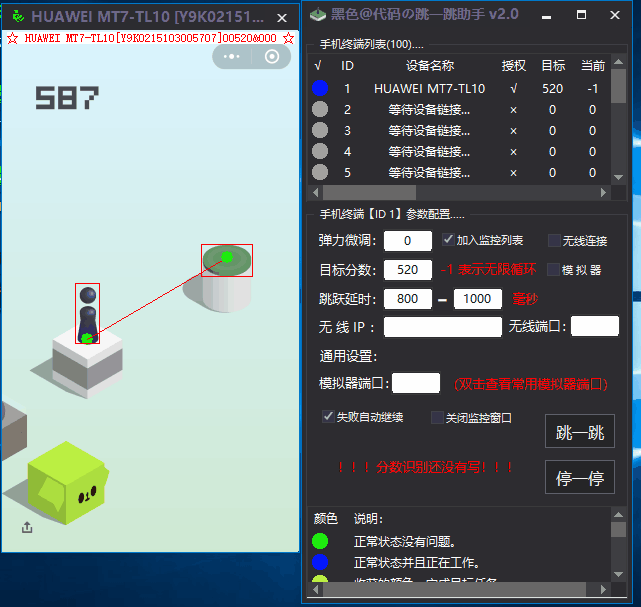Disable the 失败自动继续 checkbox
The height and width of the screenshot is (607, 641).
(x=328, y=417)
